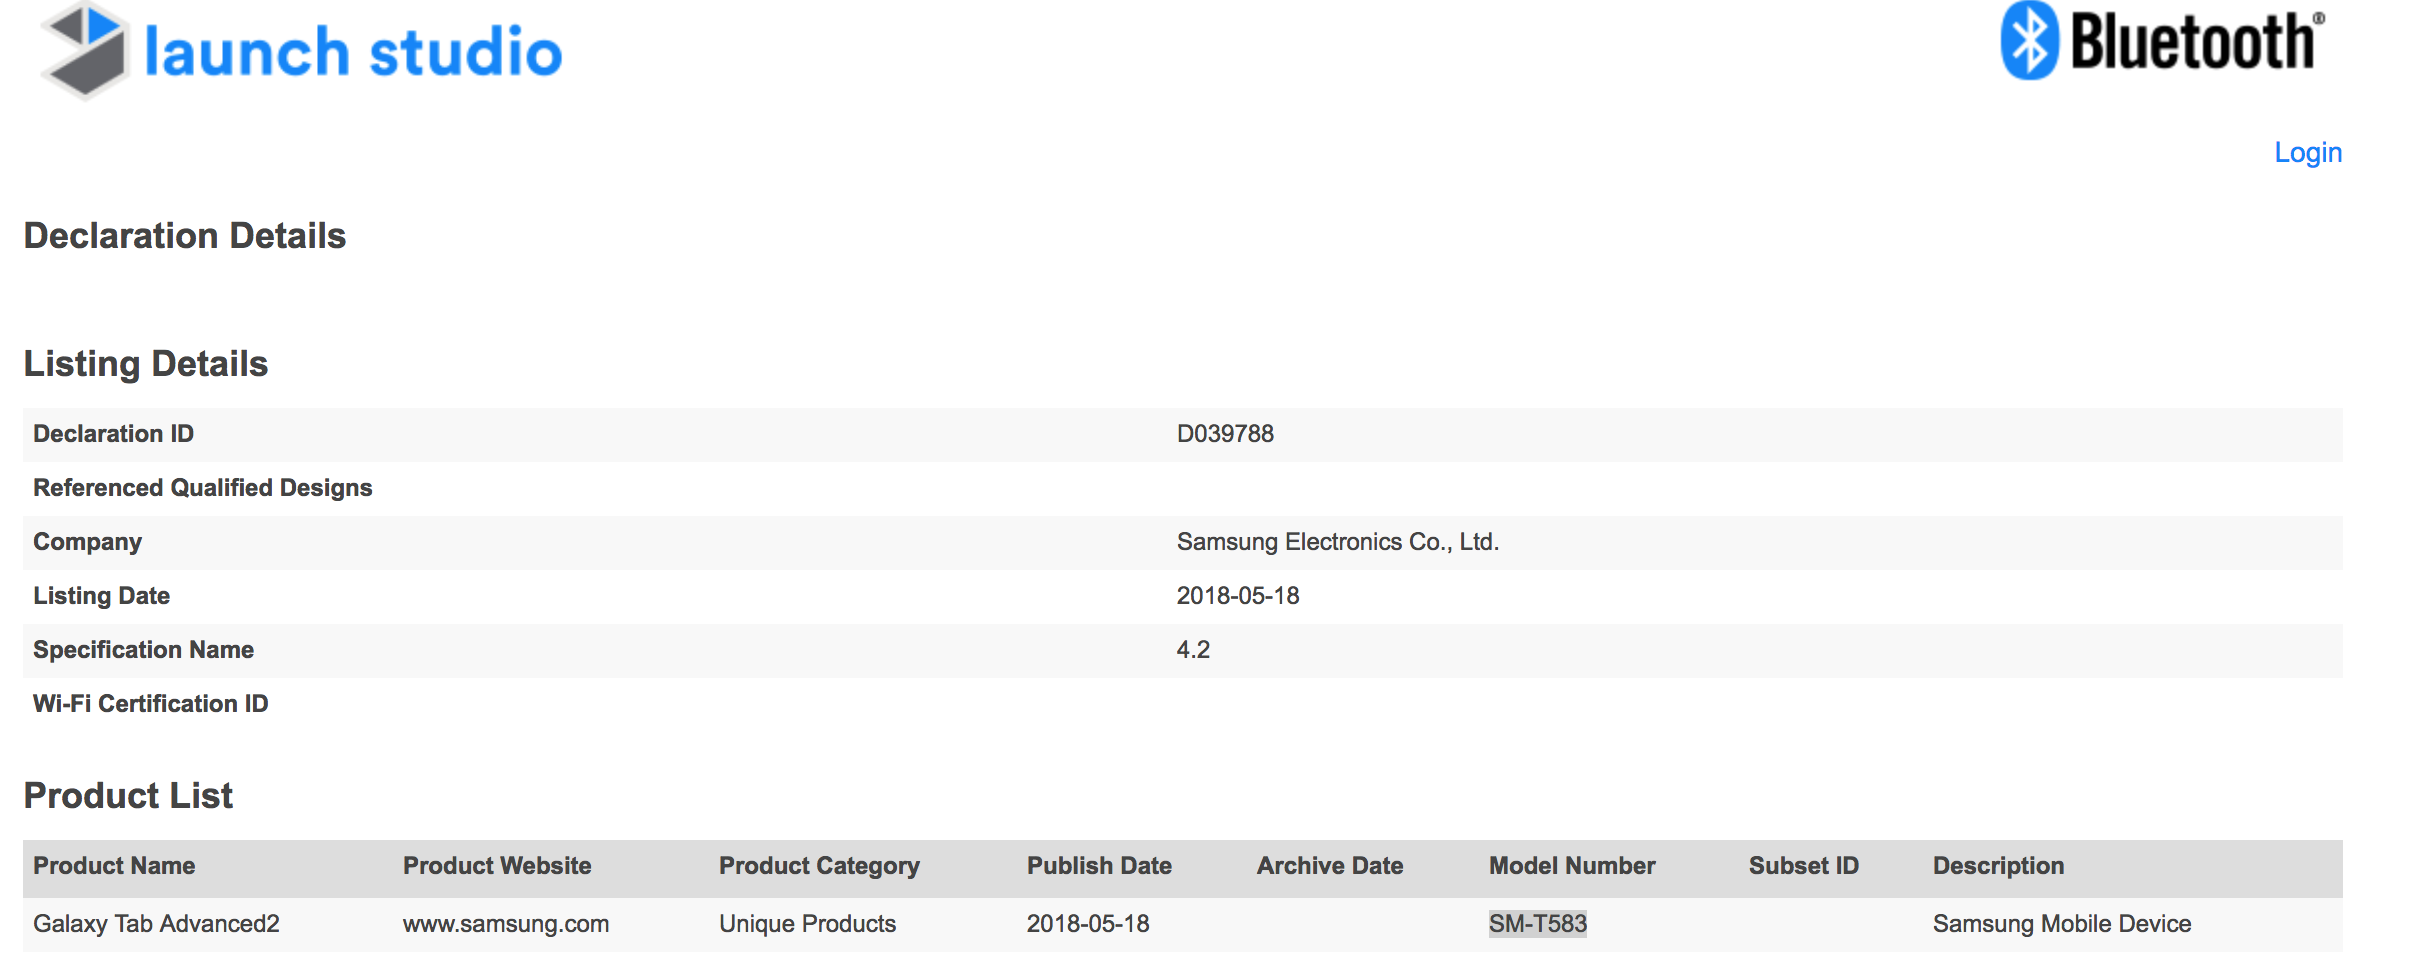The width and height of the screenshot is (2410, 980).
Task: Click the listing date 2018-05-18 value
Action: coord(1237,596)
